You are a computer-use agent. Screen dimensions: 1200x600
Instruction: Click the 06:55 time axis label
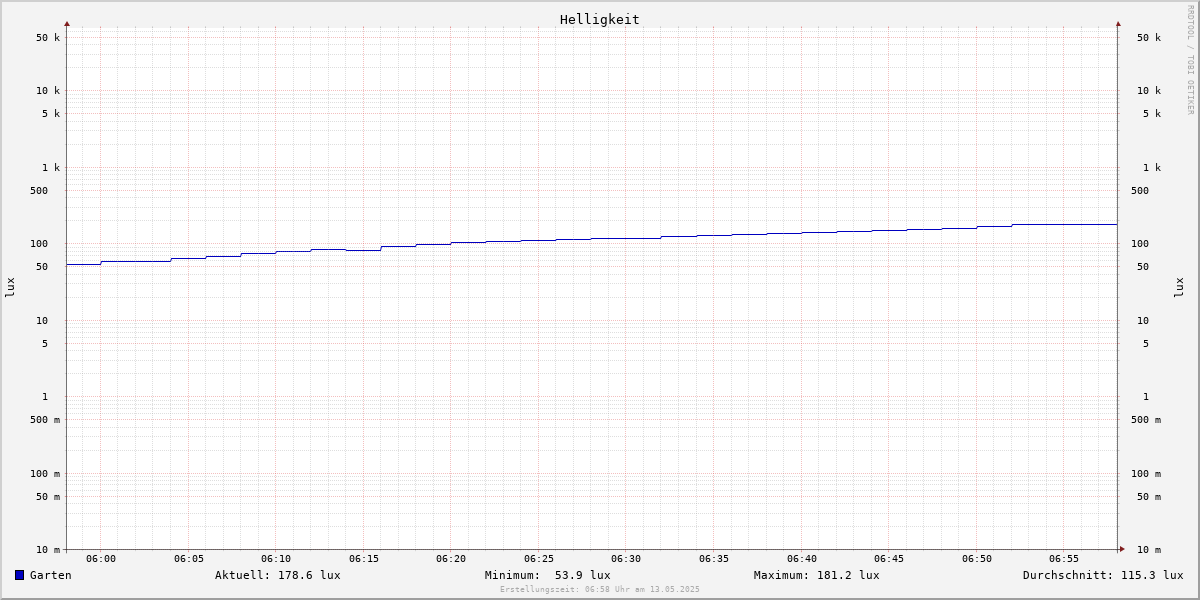click(x=1064, y=559)
